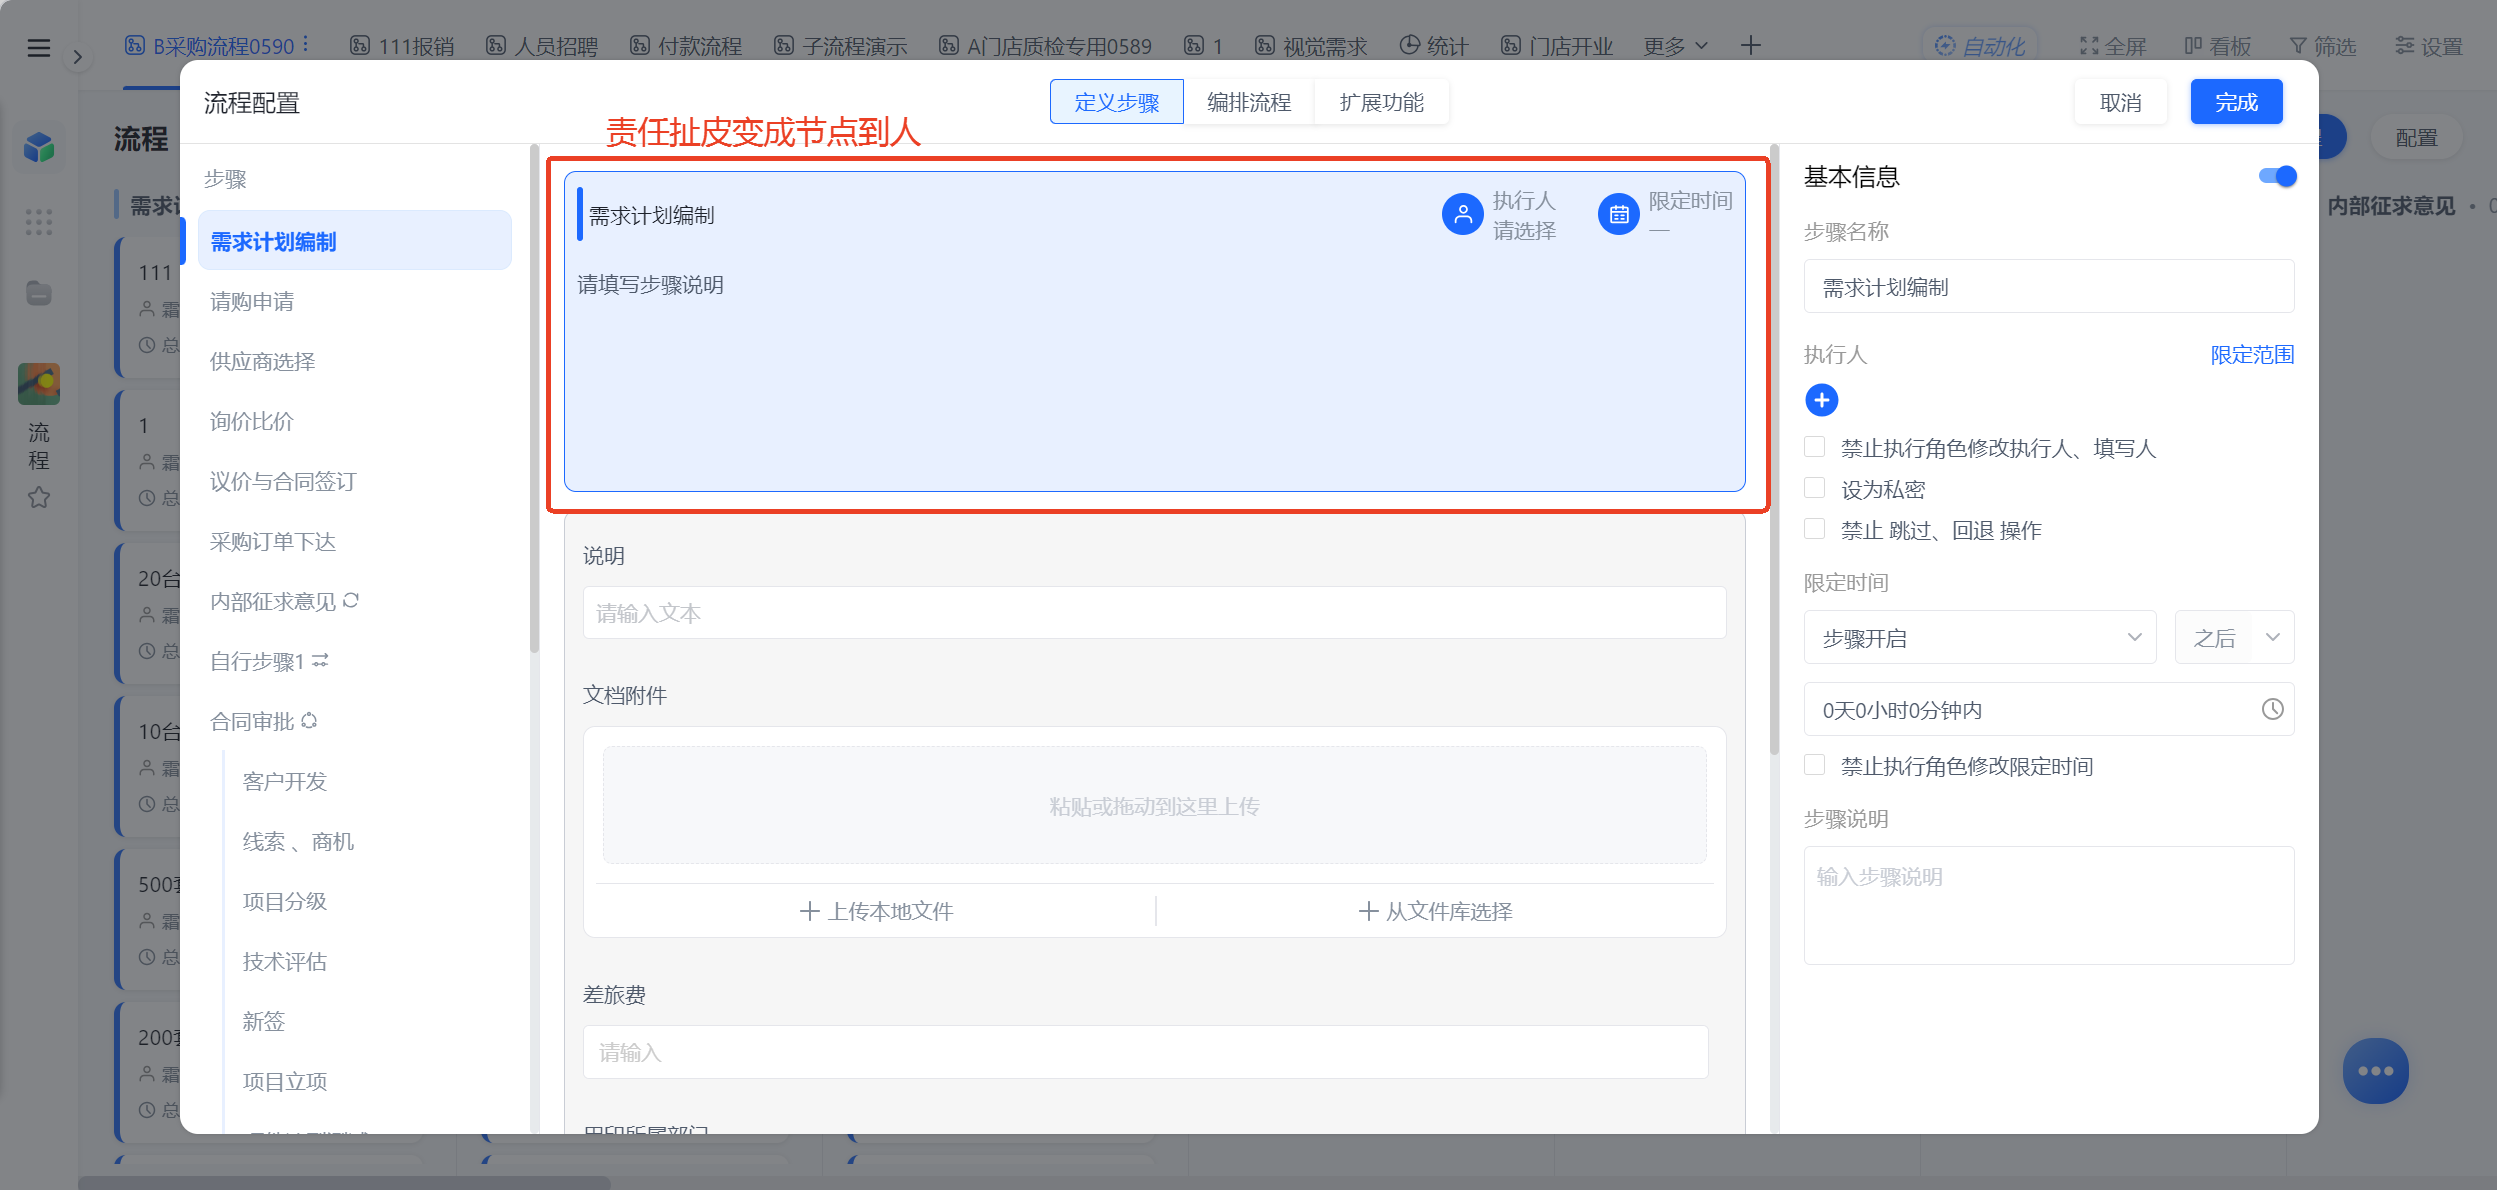This screenshot has height=1190, width=2497.
Task: Open the blue cube app icon
Action: tap(39, 148)
